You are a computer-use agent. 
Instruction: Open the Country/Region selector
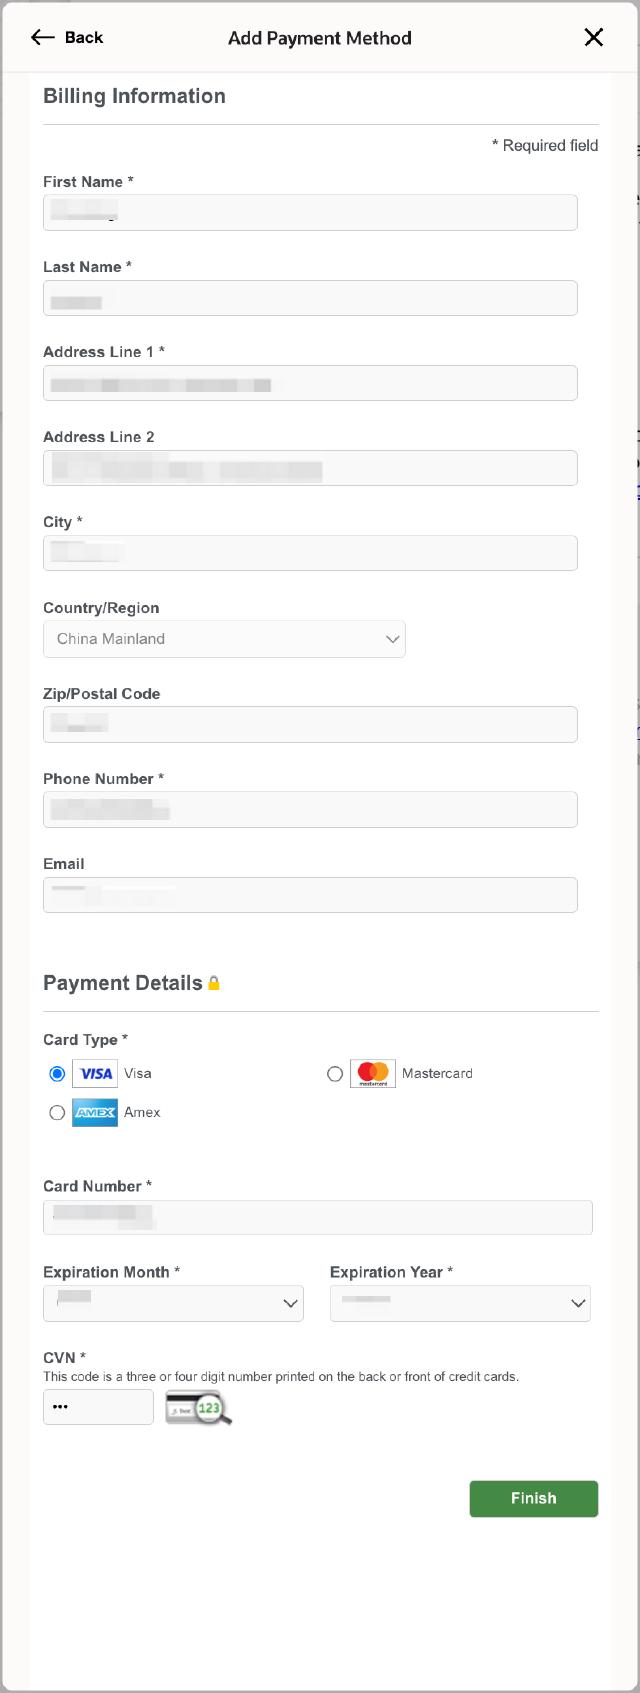(224, 638)
